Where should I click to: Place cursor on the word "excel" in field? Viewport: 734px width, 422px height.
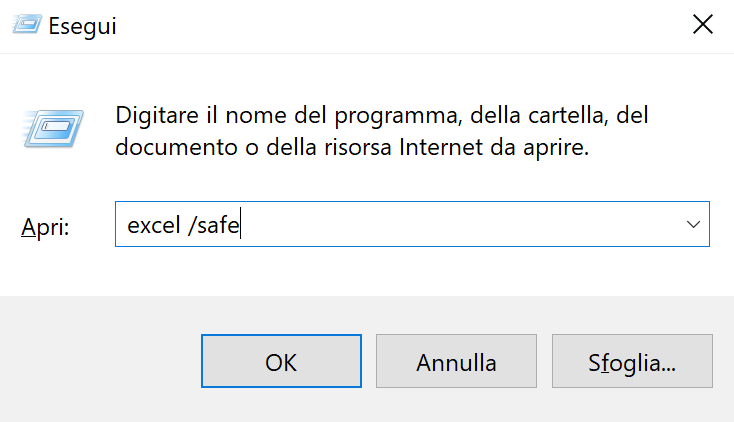[151, 227]
